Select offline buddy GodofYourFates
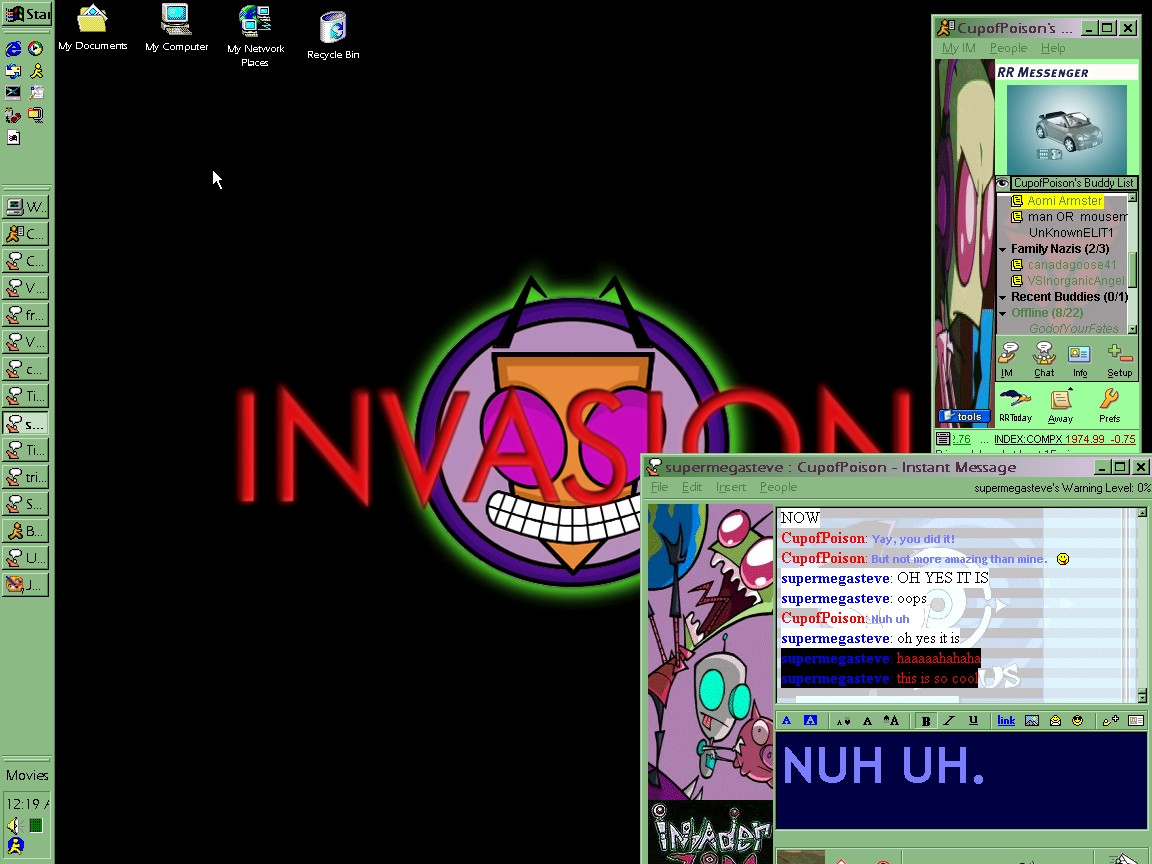 point(1073,328)
